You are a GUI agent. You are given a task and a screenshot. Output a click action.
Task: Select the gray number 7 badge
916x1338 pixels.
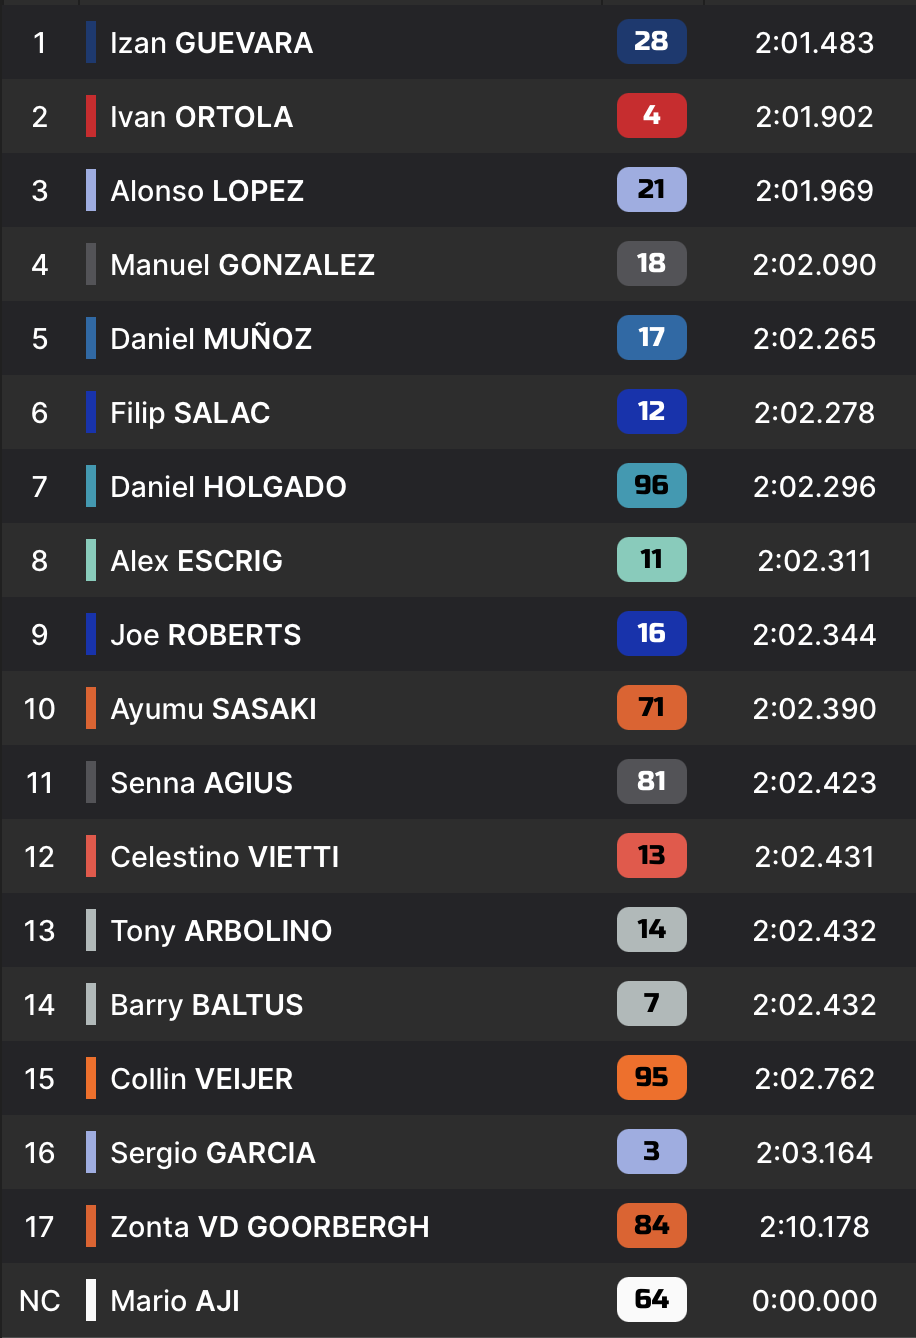pyautogui.click(x=651, y=1003)
